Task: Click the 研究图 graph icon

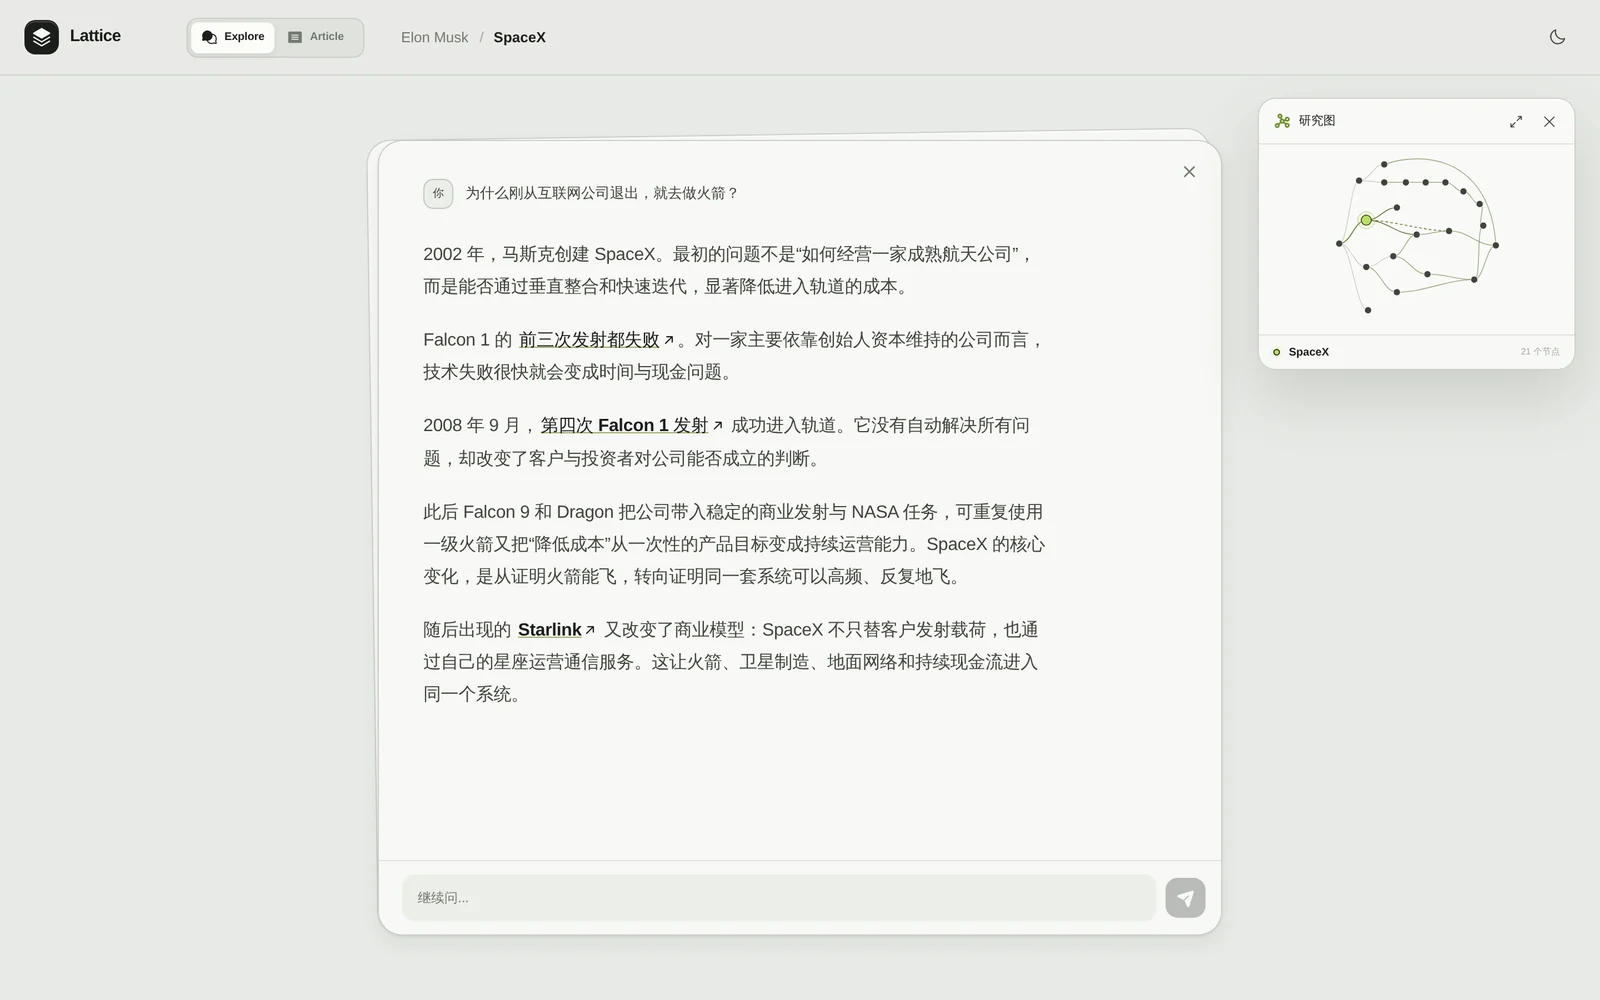Action: 1282,121
